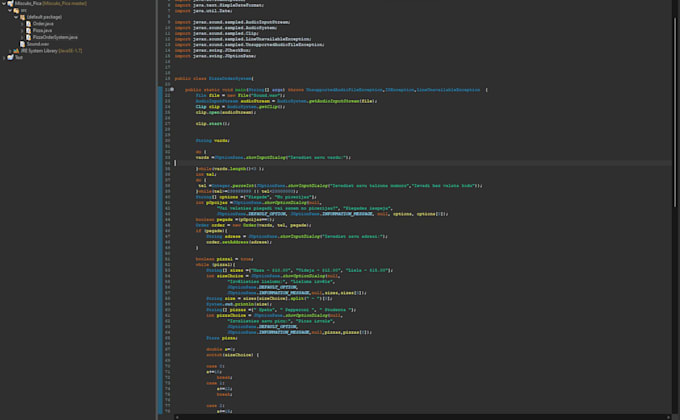Collapse the src folder node
680x420 pixels.
tap(10, 10)
